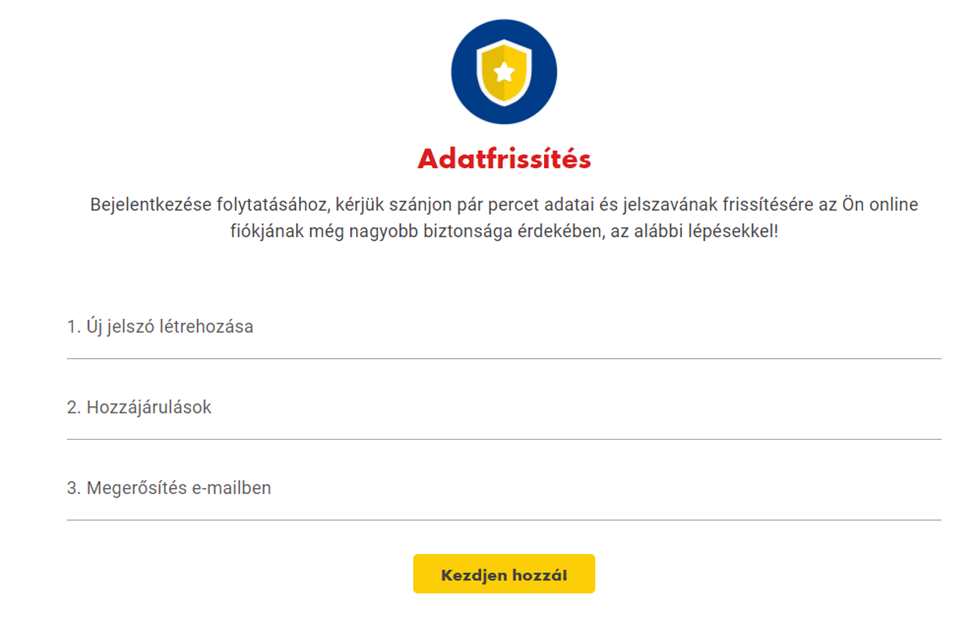Click the number 2 of the second step

[72, 407]
